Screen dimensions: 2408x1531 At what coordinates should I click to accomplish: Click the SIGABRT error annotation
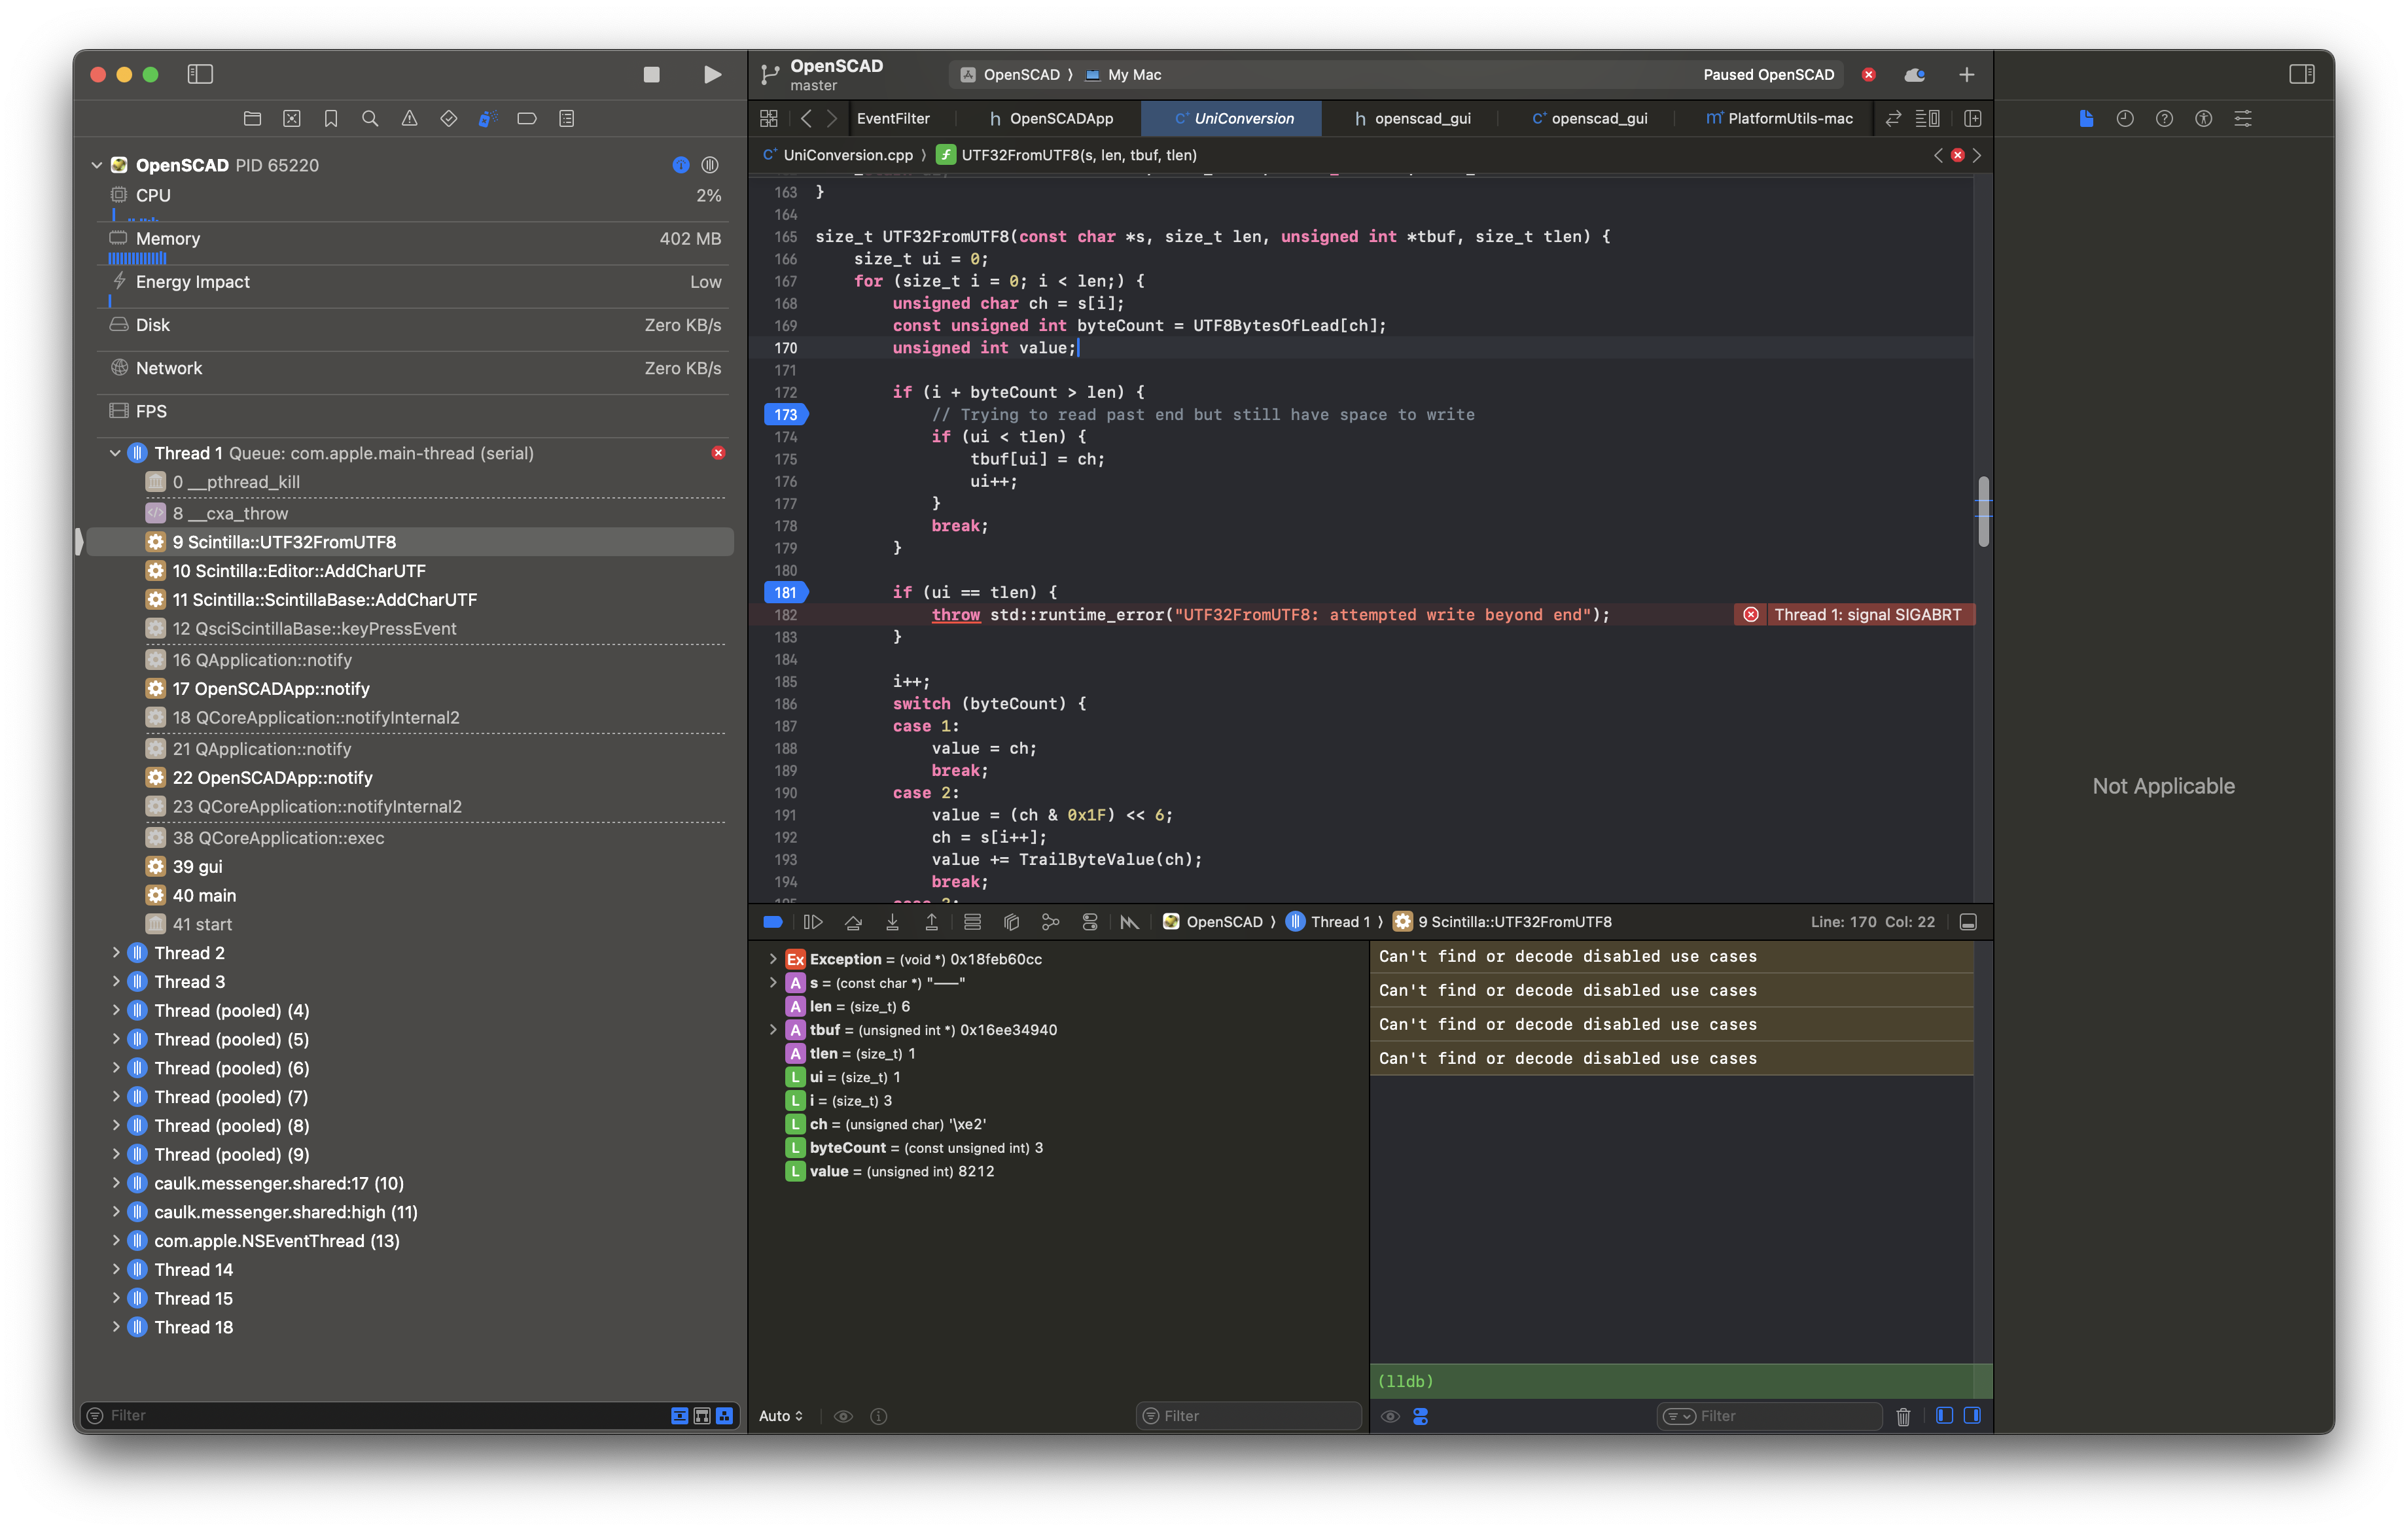pyautogui.click(x=1855, y=614)
